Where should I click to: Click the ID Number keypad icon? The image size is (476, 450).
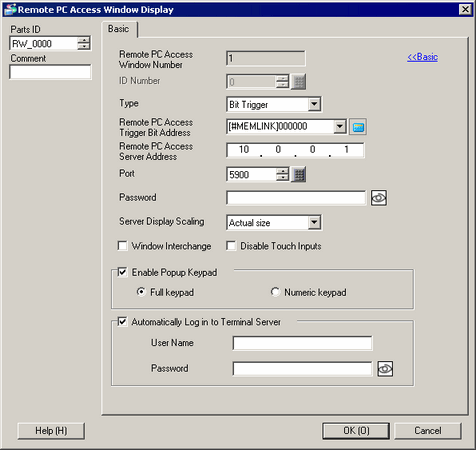coord(299,82)
